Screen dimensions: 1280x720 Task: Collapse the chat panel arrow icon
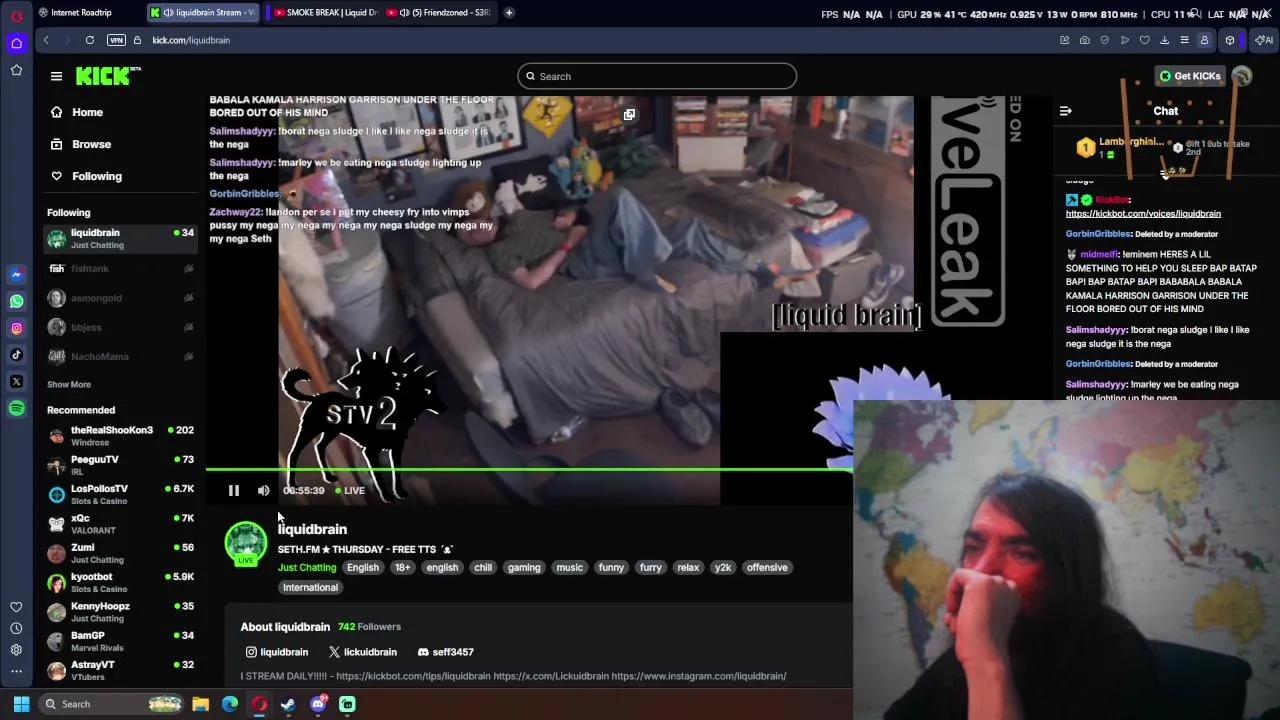tap(1066, 111)
